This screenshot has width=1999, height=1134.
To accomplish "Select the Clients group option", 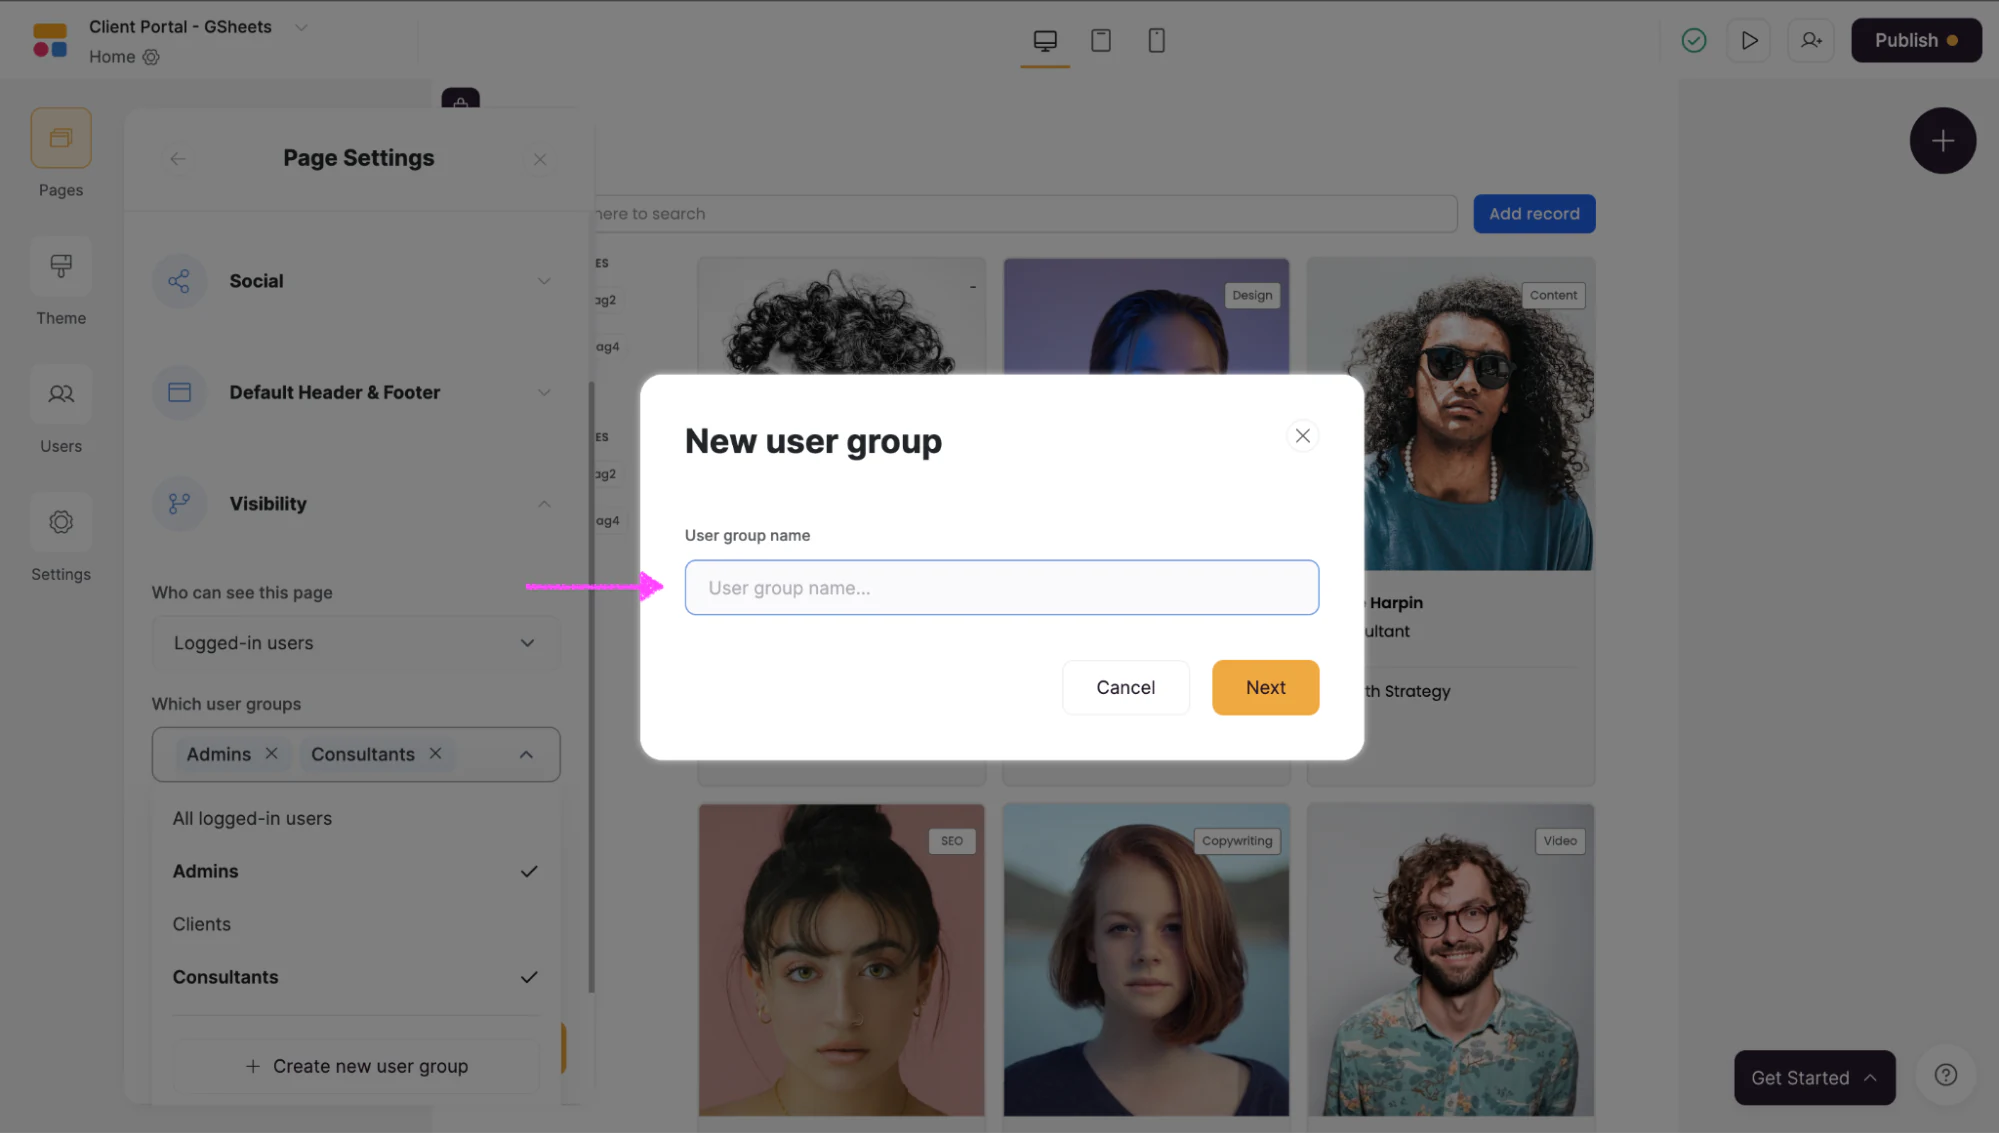I will pos(355,924).
